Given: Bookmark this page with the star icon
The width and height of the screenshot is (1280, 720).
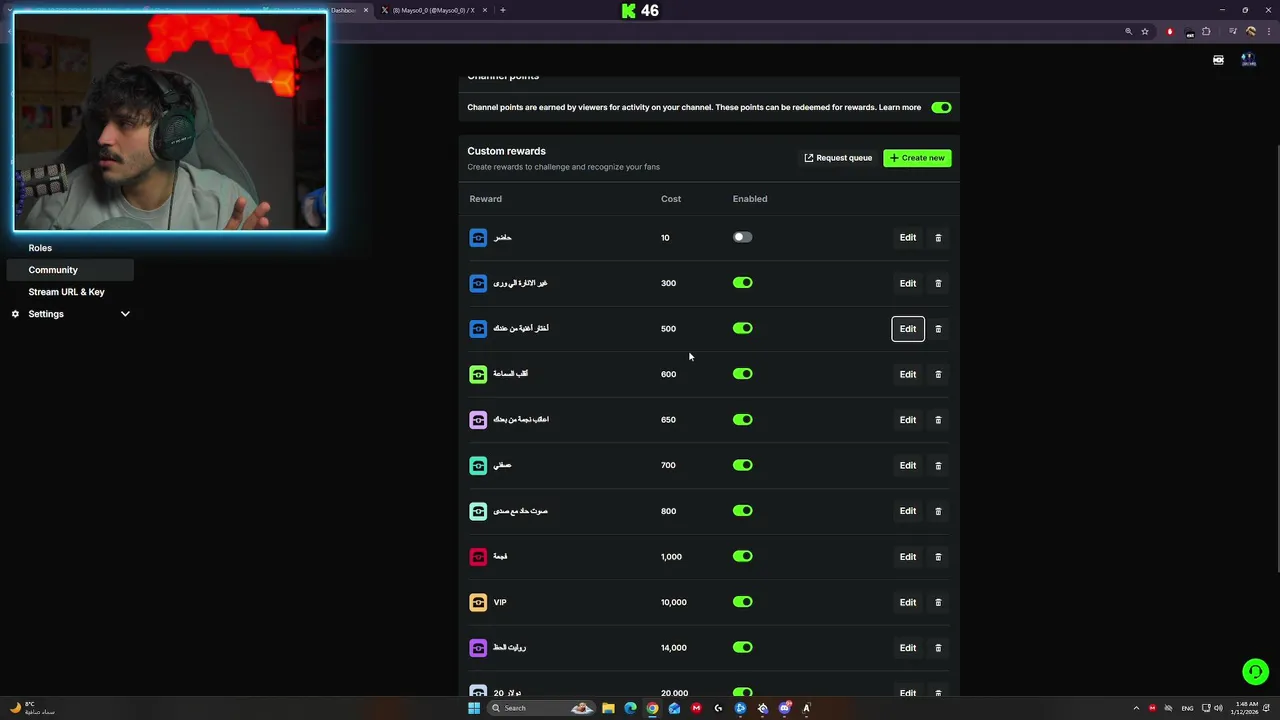Looking at the screenshot, I should [x=1145, y=32].
